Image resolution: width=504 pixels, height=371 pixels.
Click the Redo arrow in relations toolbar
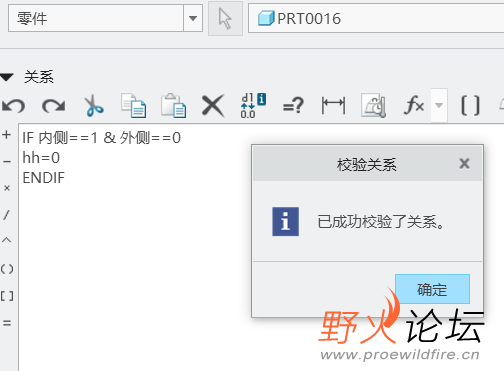[x=54, y=106]
